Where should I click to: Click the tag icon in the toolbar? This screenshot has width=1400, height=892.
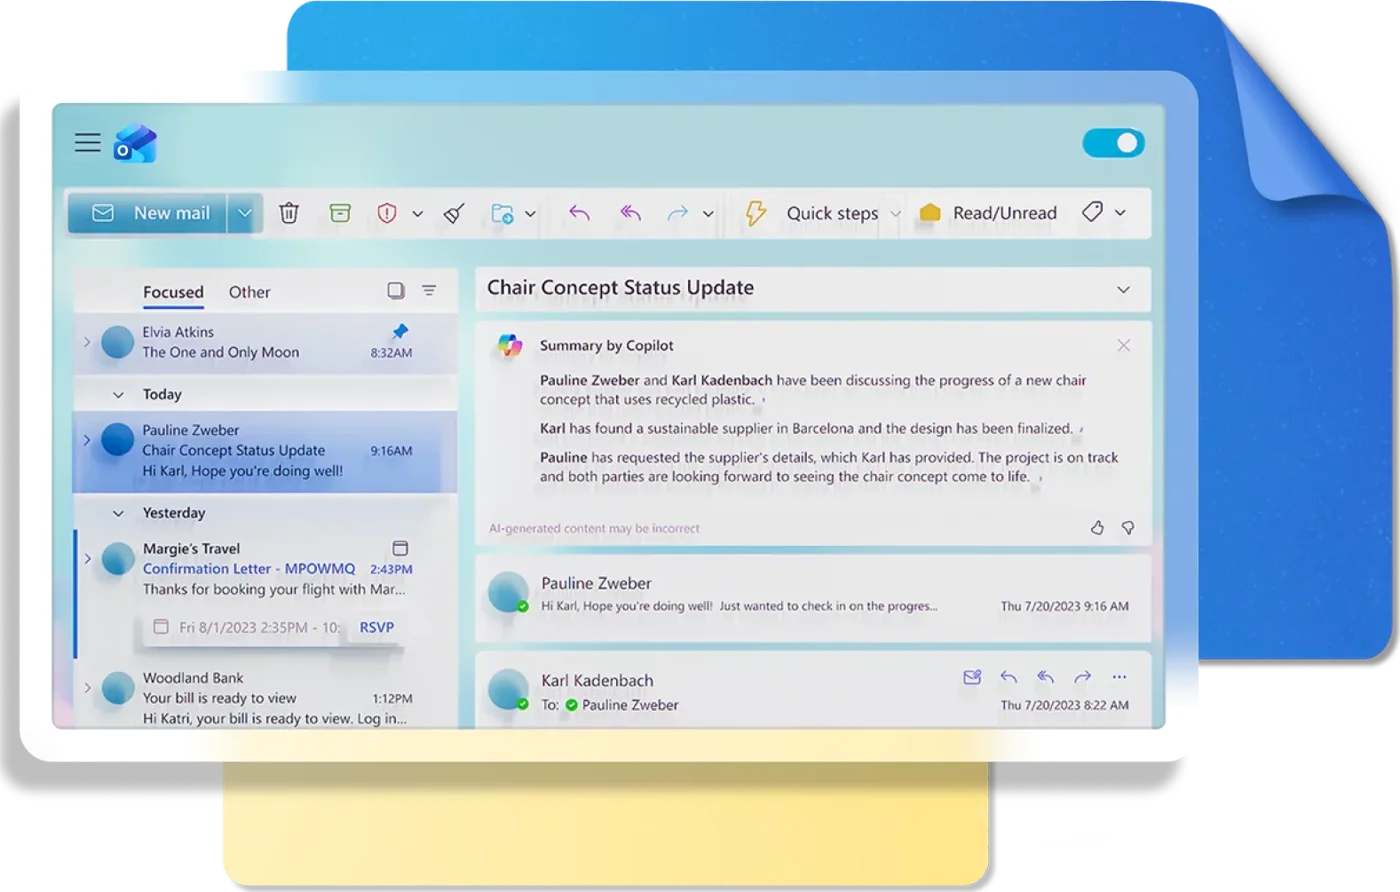point(1092,212)
